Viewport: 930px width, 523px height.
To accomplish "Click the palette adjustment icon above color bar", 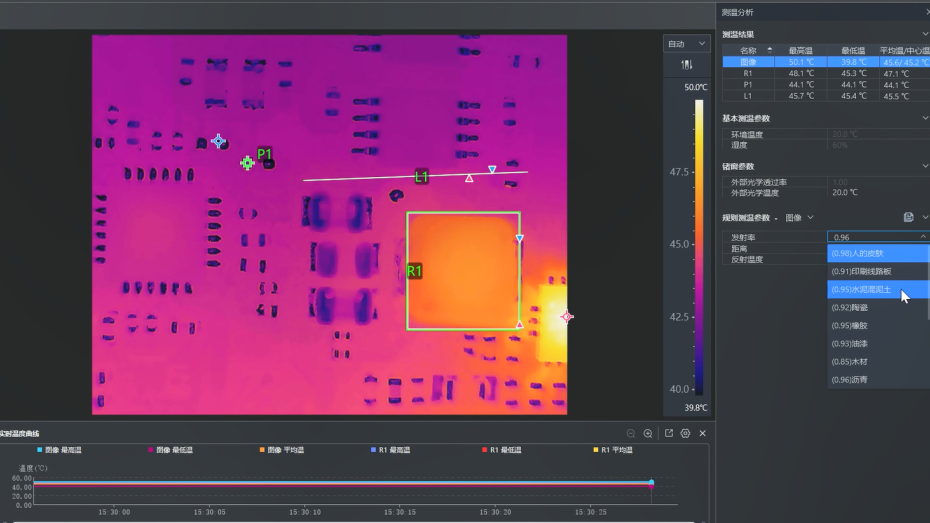I will click(686, 65).
